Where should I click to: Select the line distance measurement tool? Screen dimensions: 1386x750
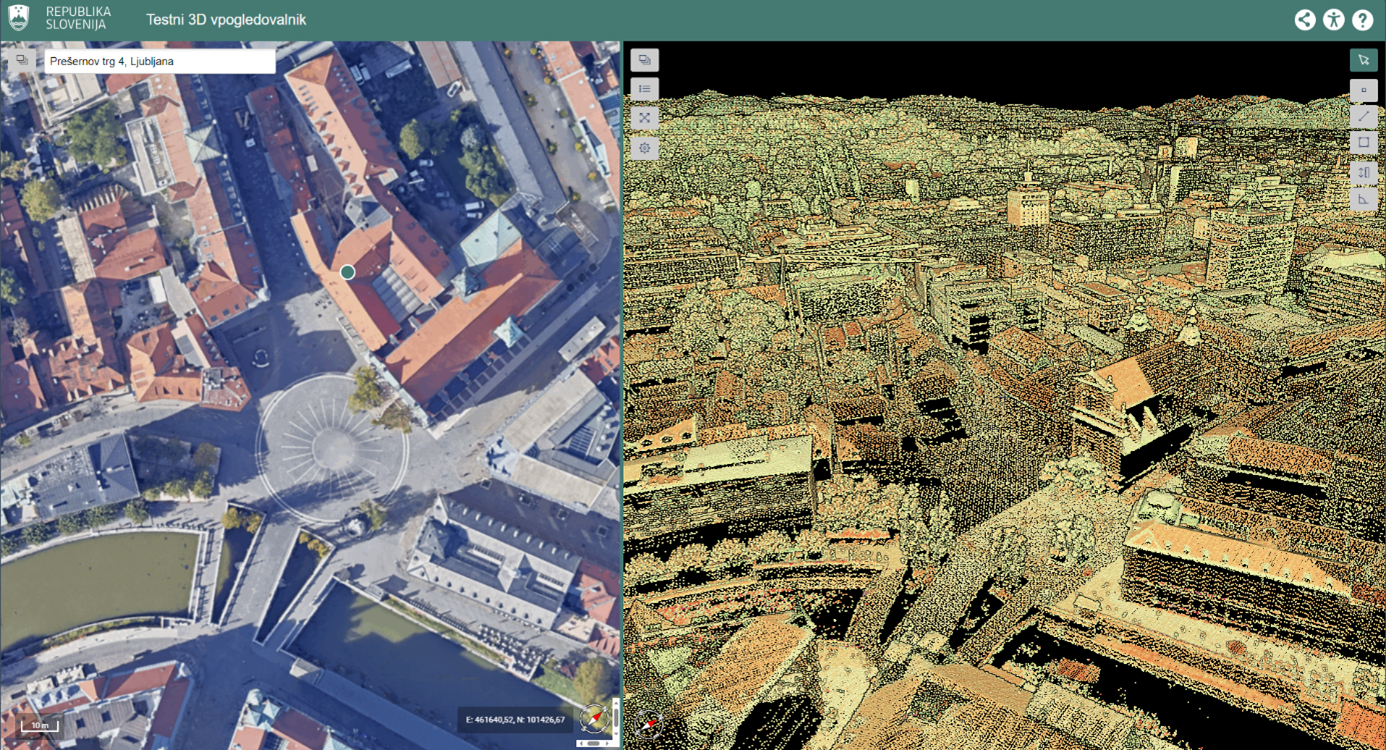[x=1364, y=116]
